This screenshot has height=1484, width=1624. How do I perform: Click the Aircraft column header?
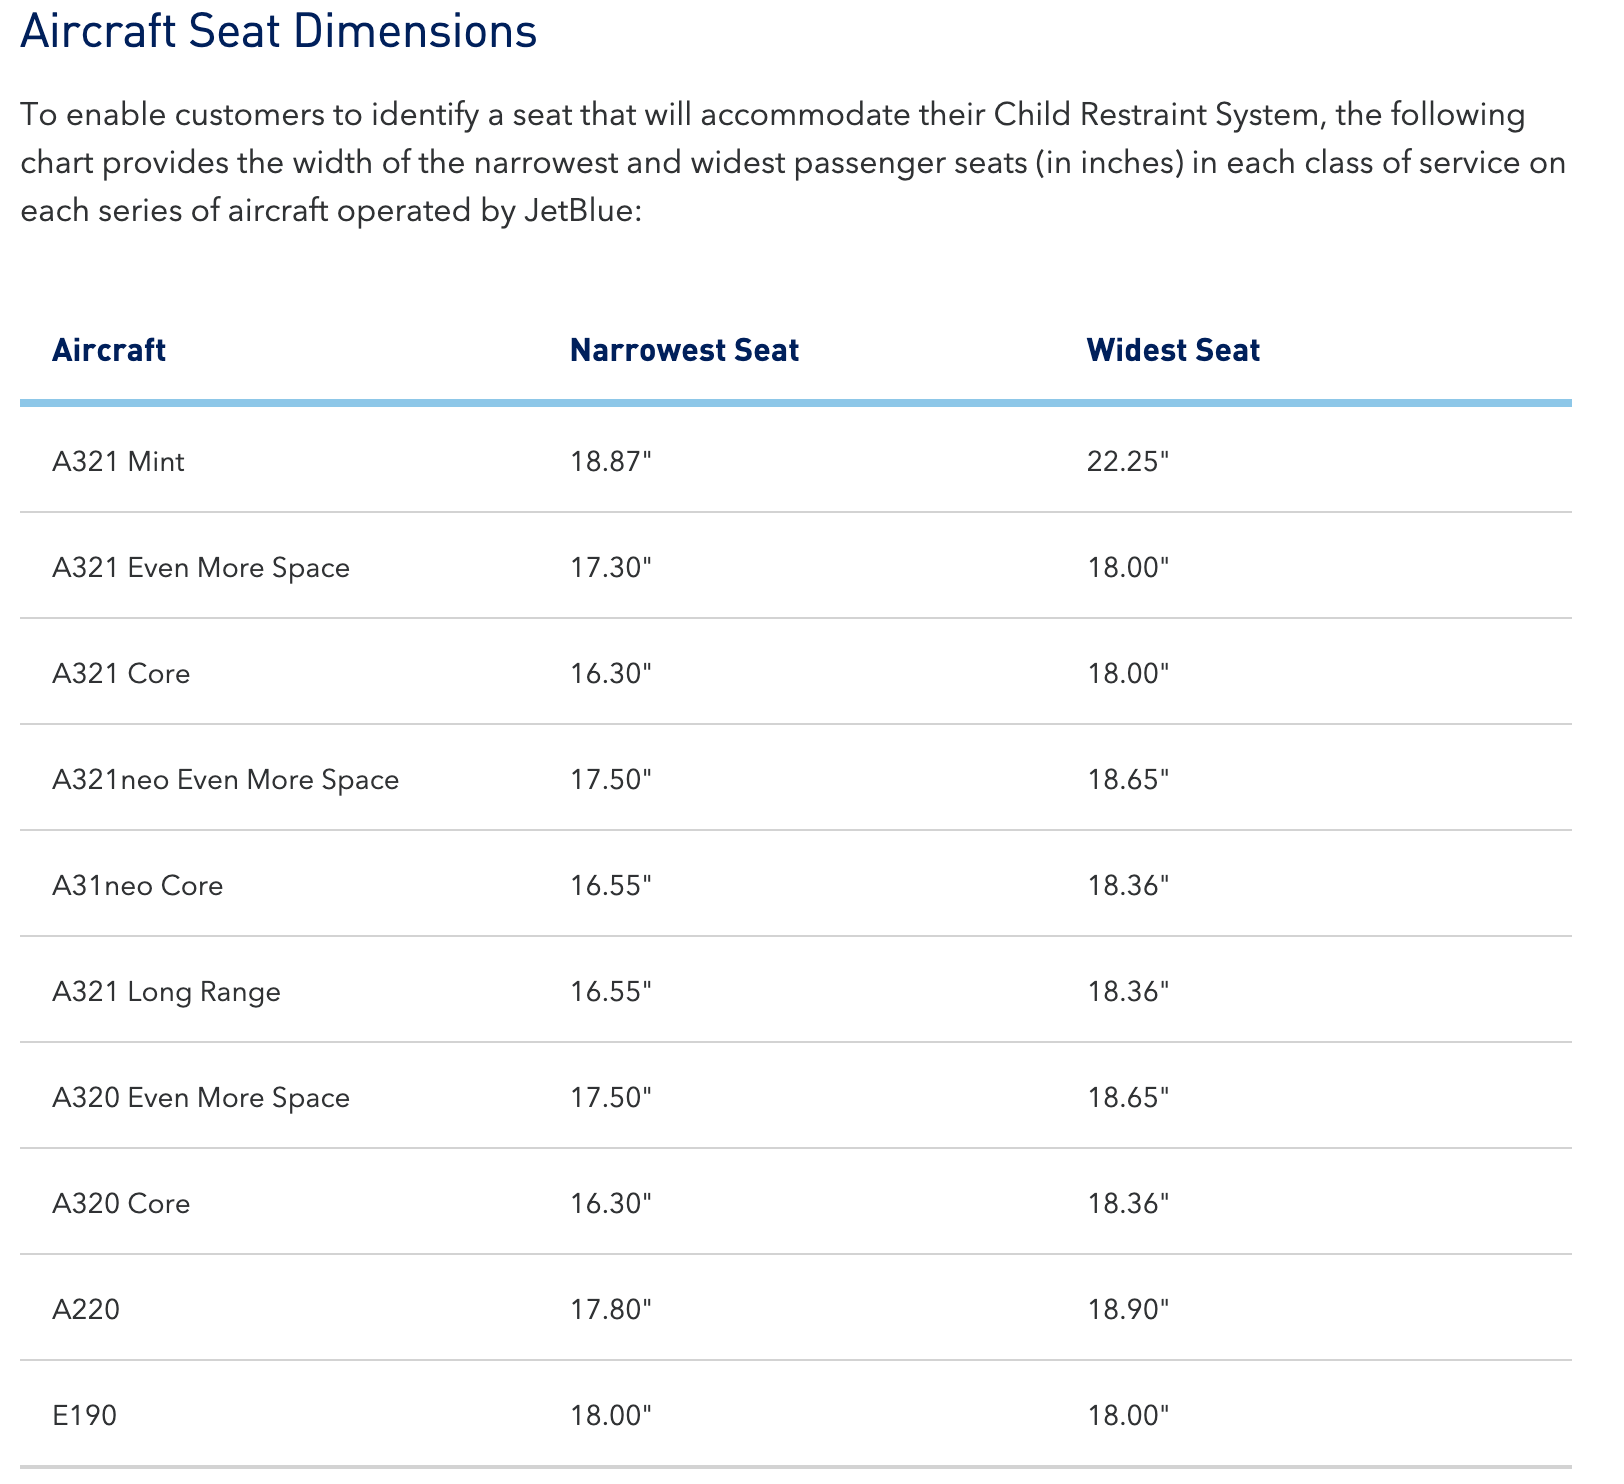(109, 350)
